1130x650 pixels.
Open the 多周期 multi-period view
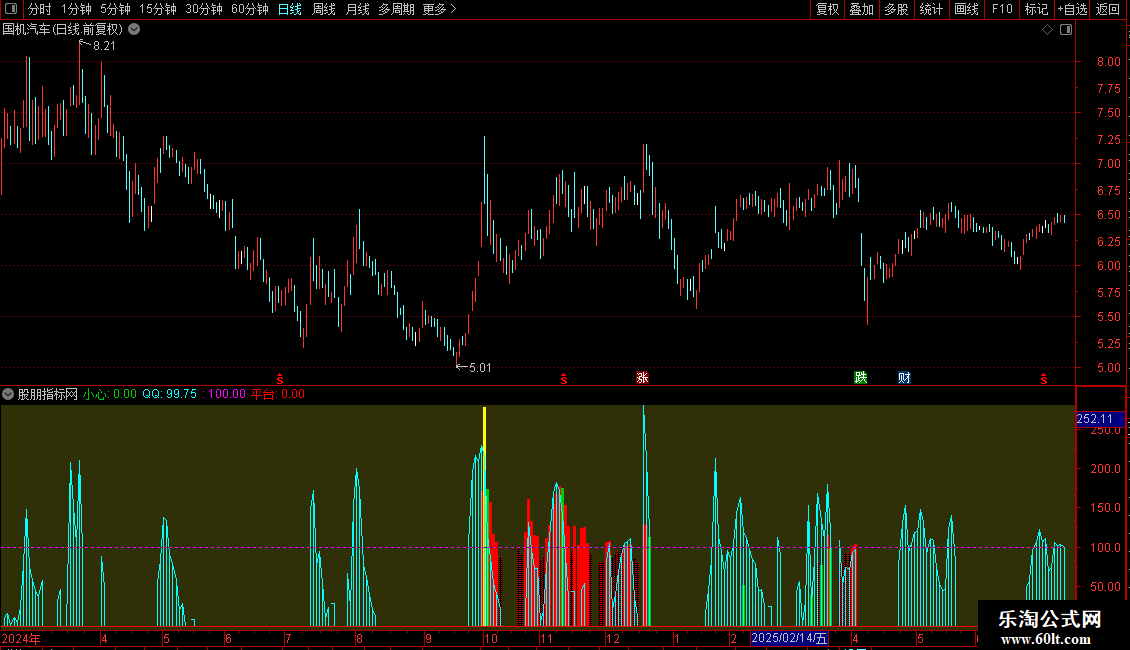[396, 9]
